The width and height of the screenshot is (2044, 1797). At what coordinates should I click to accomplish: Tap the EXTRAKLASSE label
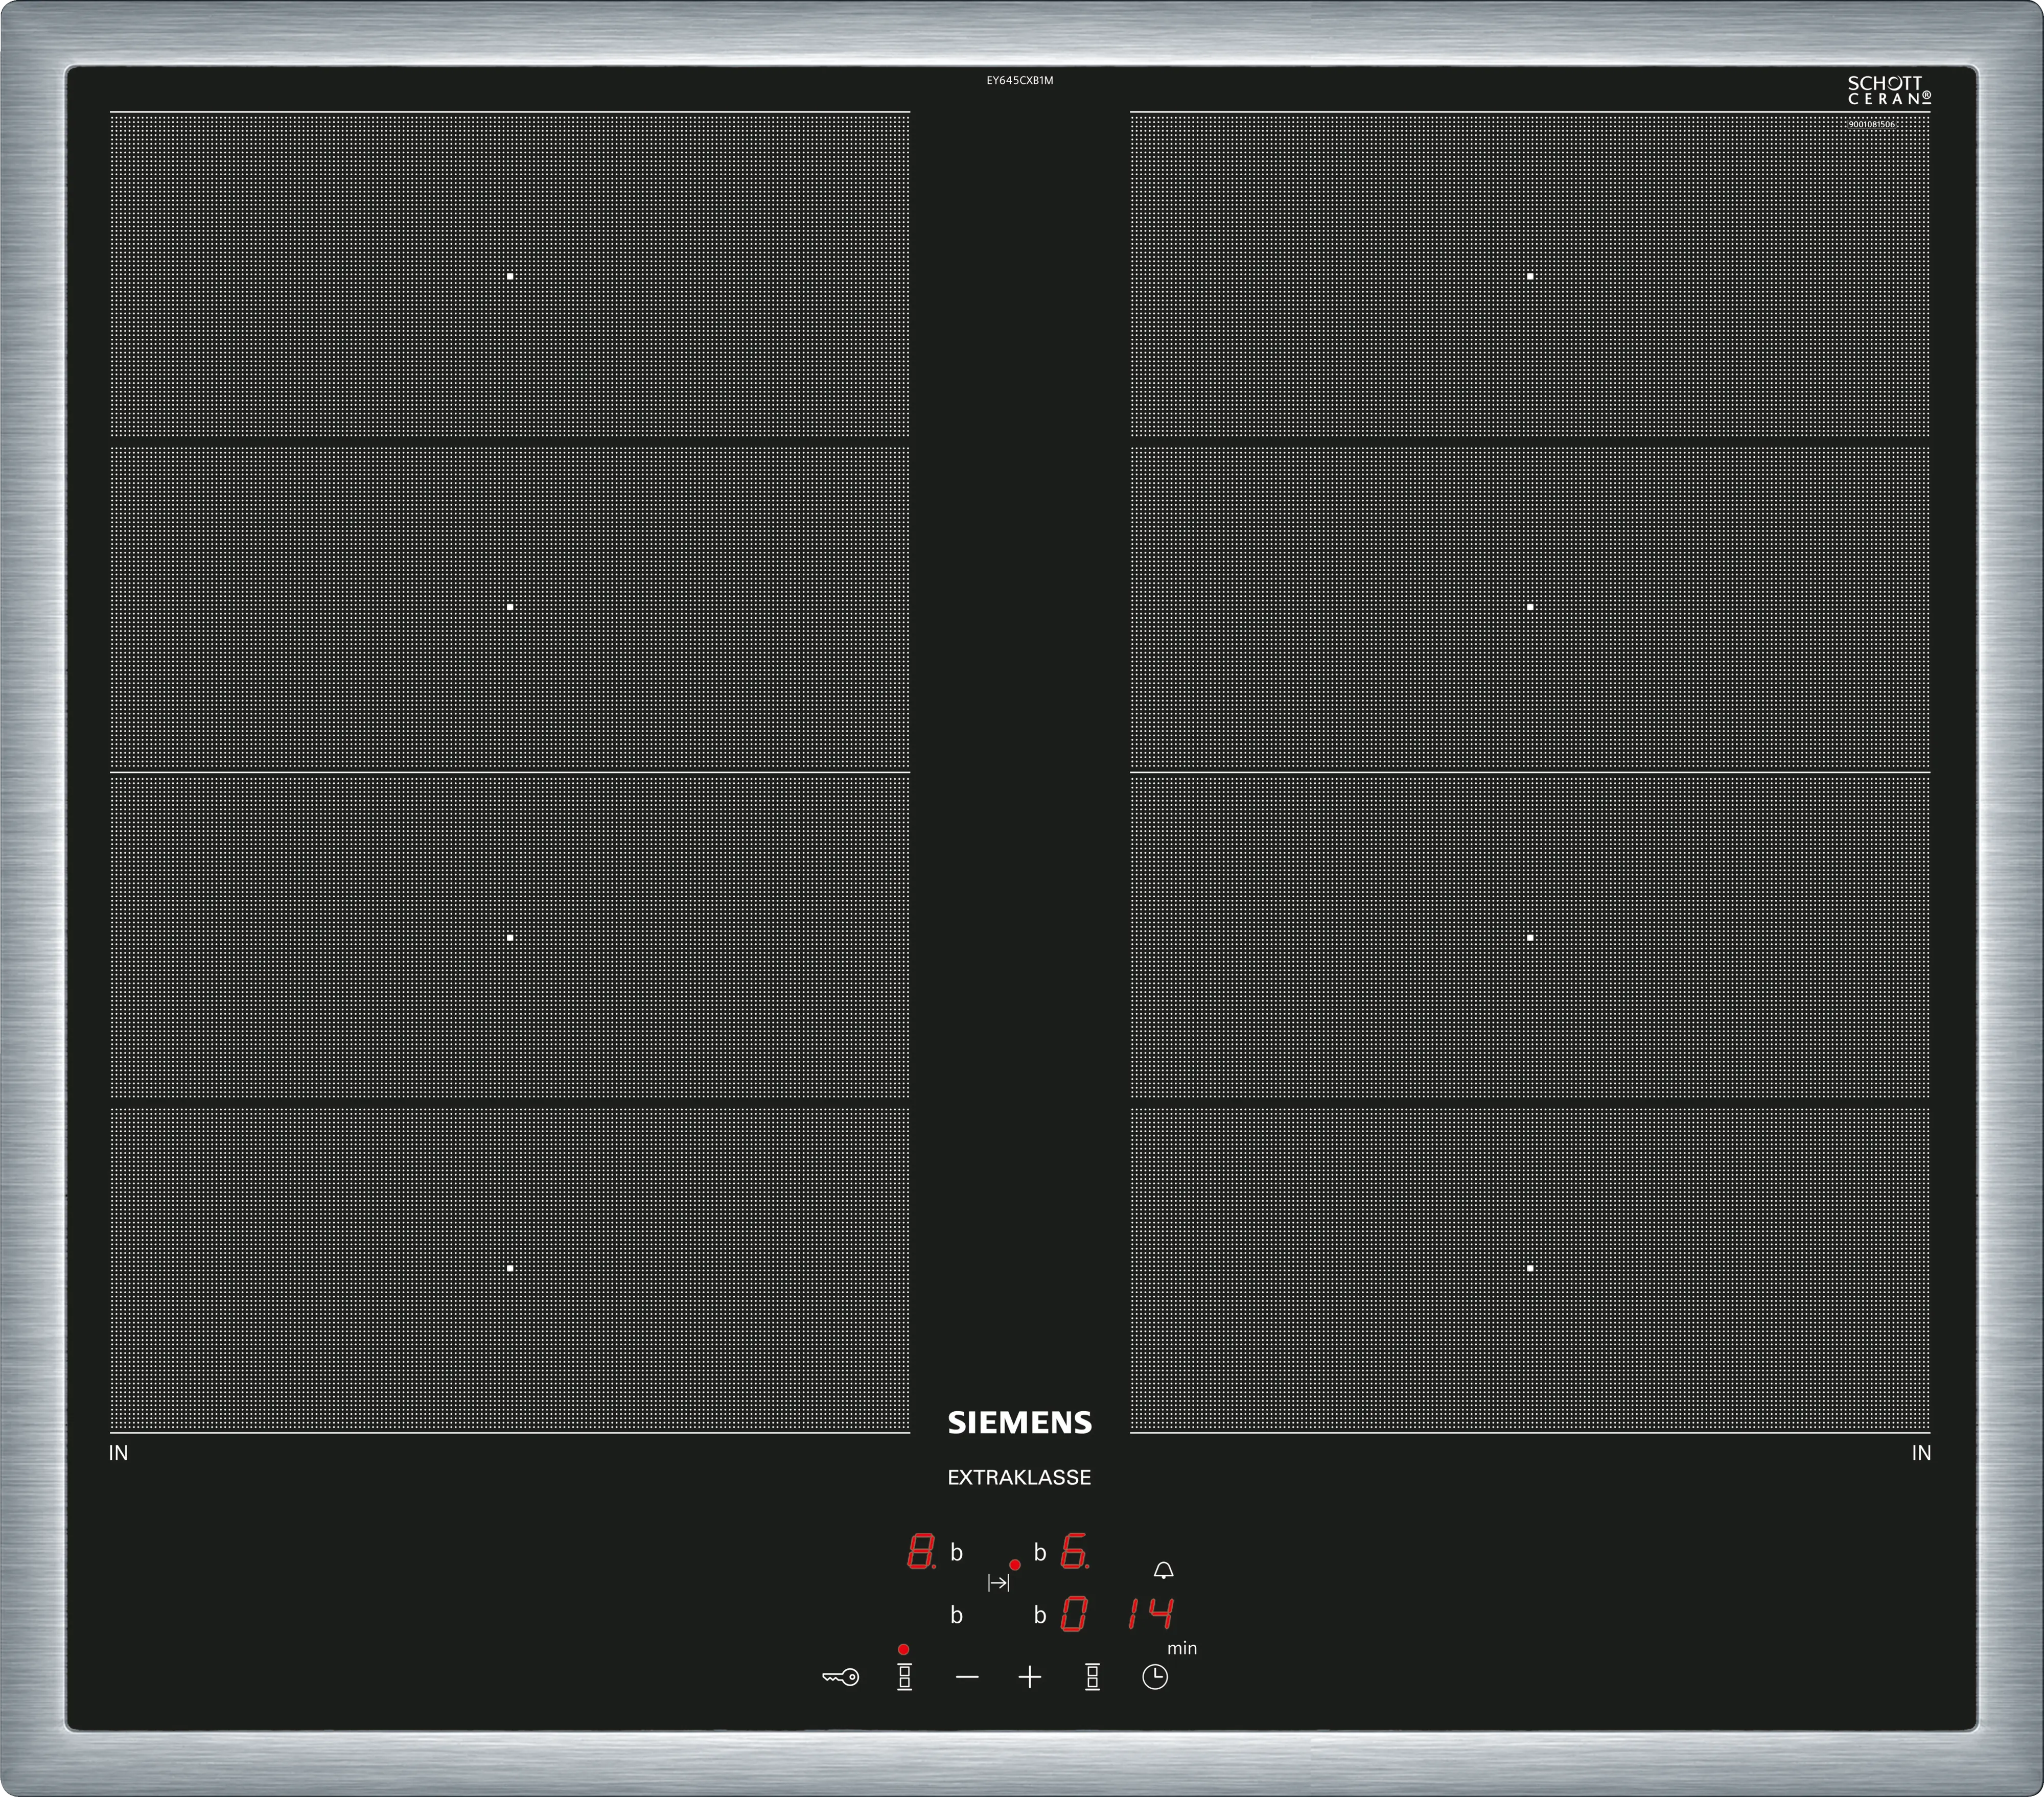pos(1019,1478)
